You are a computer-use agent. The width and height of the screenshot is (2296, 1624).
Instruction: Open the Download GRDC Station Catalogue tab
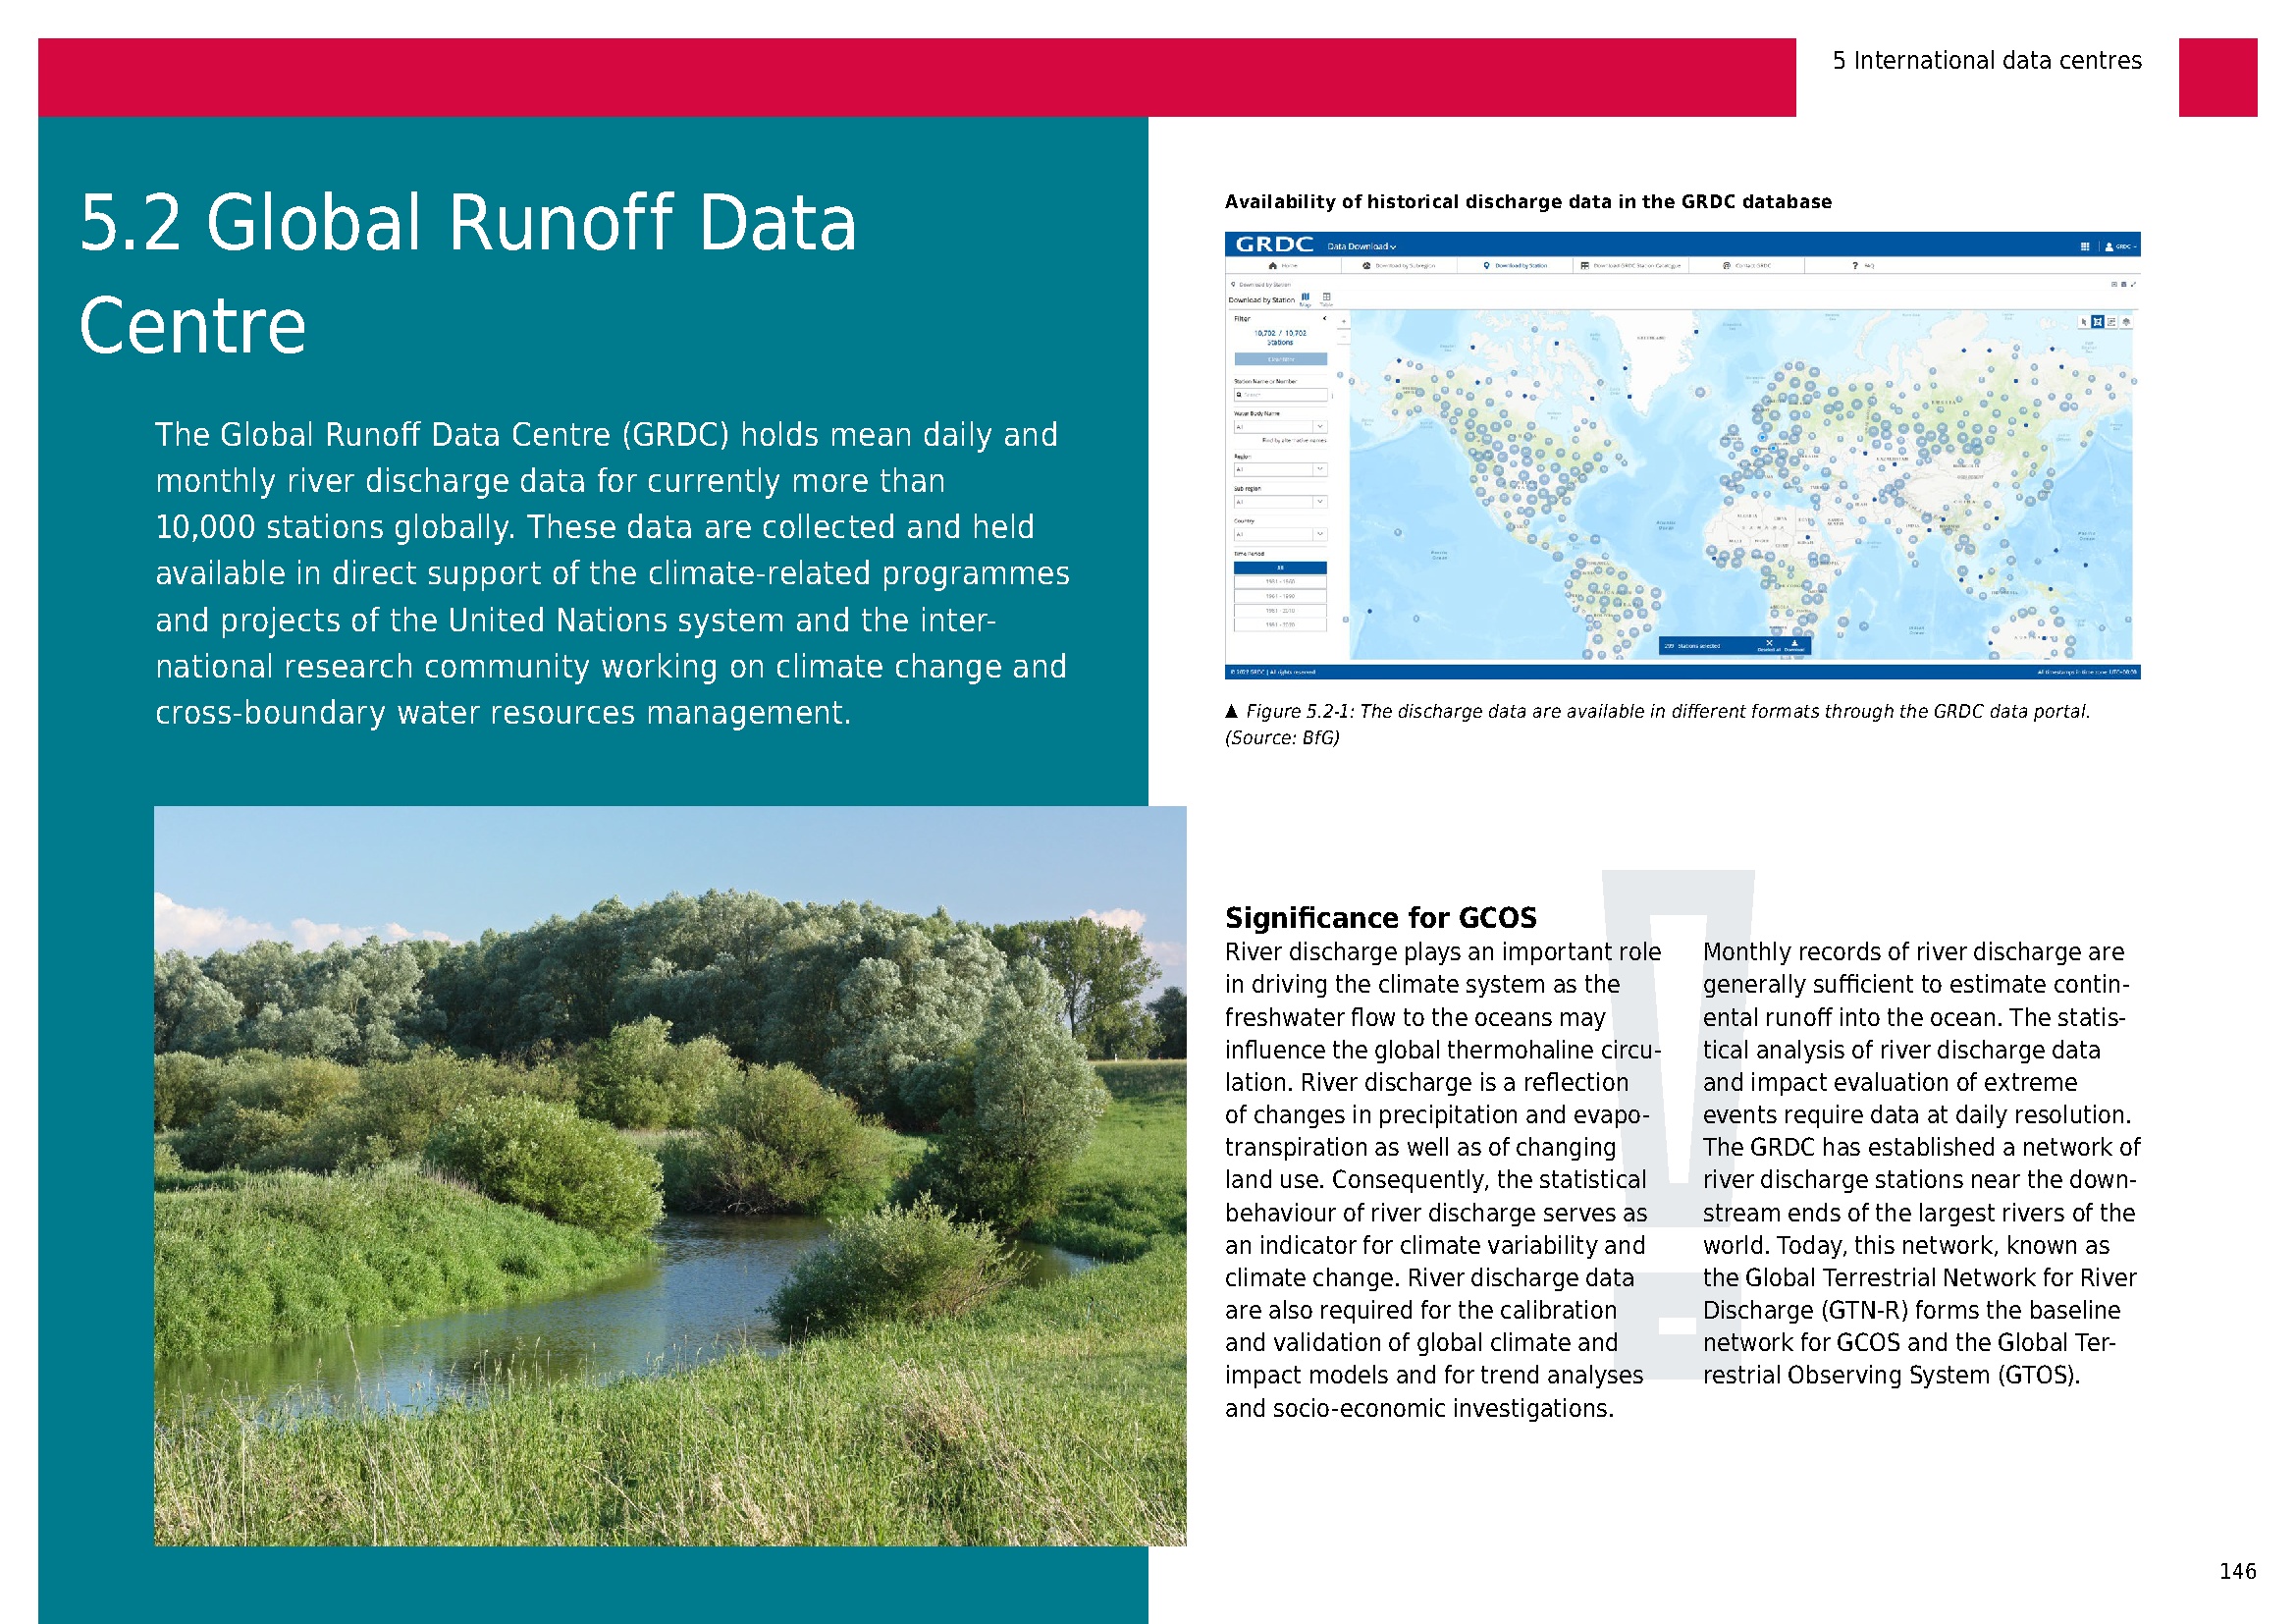tap(1631, 266)
